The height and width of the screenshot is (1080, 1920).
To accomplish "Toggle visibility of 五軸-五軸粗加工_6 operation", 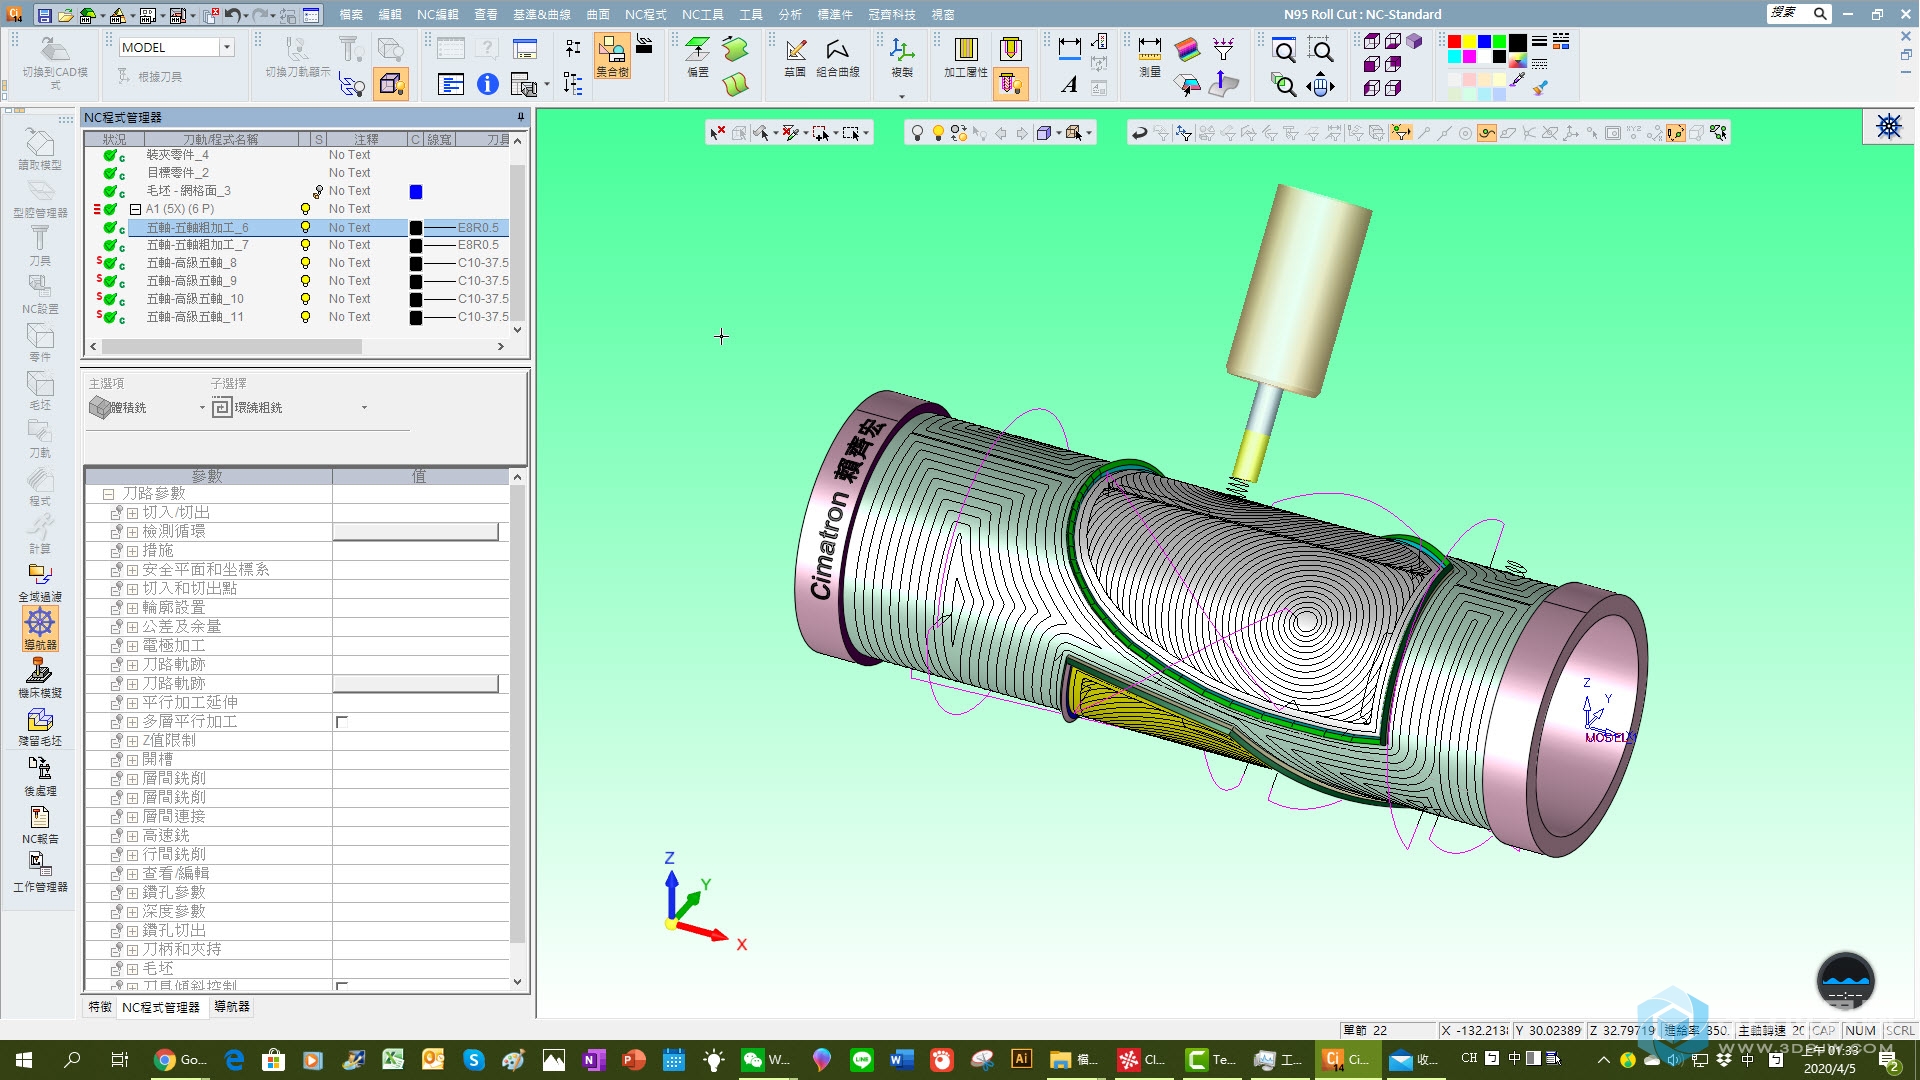I will 306,227.
